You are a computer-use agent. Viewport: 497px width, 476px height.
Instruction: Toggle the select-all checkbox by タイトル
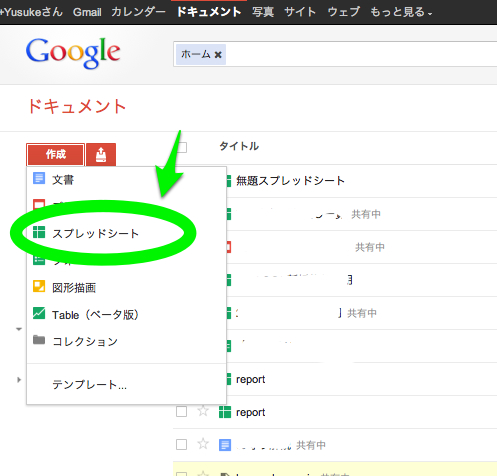[182, 147]
